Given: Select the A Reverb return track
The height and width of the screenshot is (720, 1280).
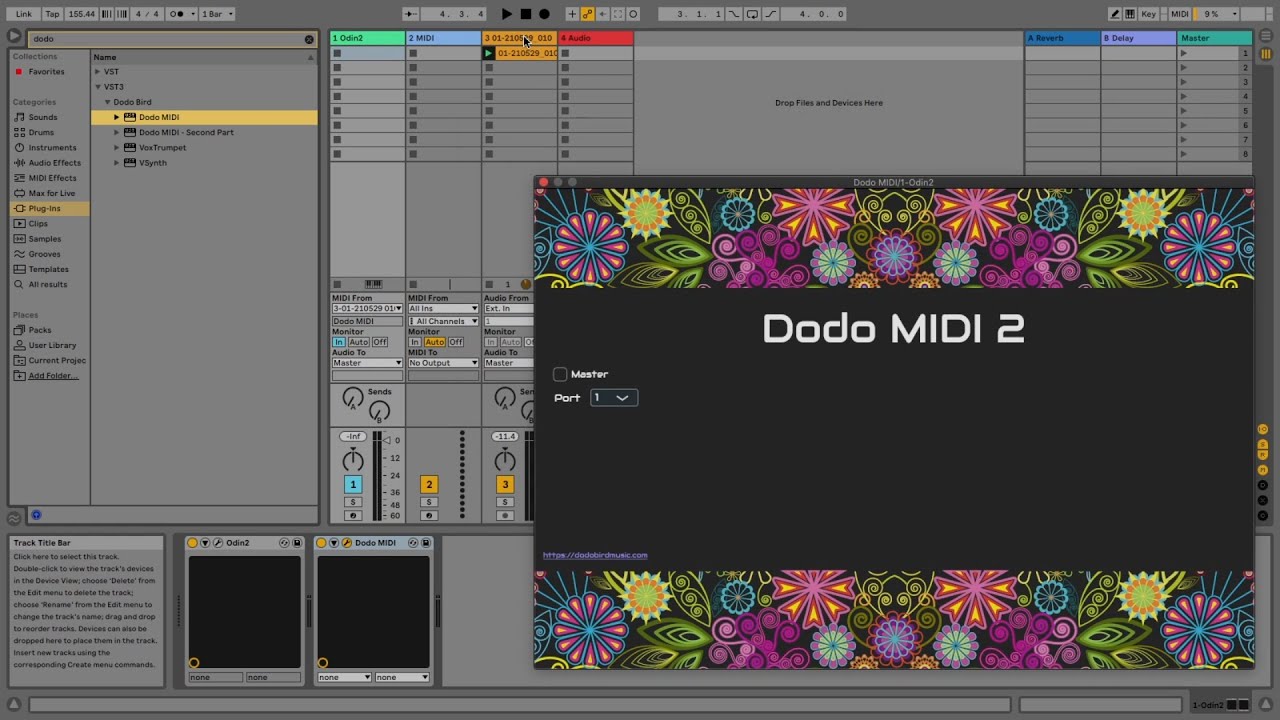Looking at the screenshot, I should [1062, 38].
